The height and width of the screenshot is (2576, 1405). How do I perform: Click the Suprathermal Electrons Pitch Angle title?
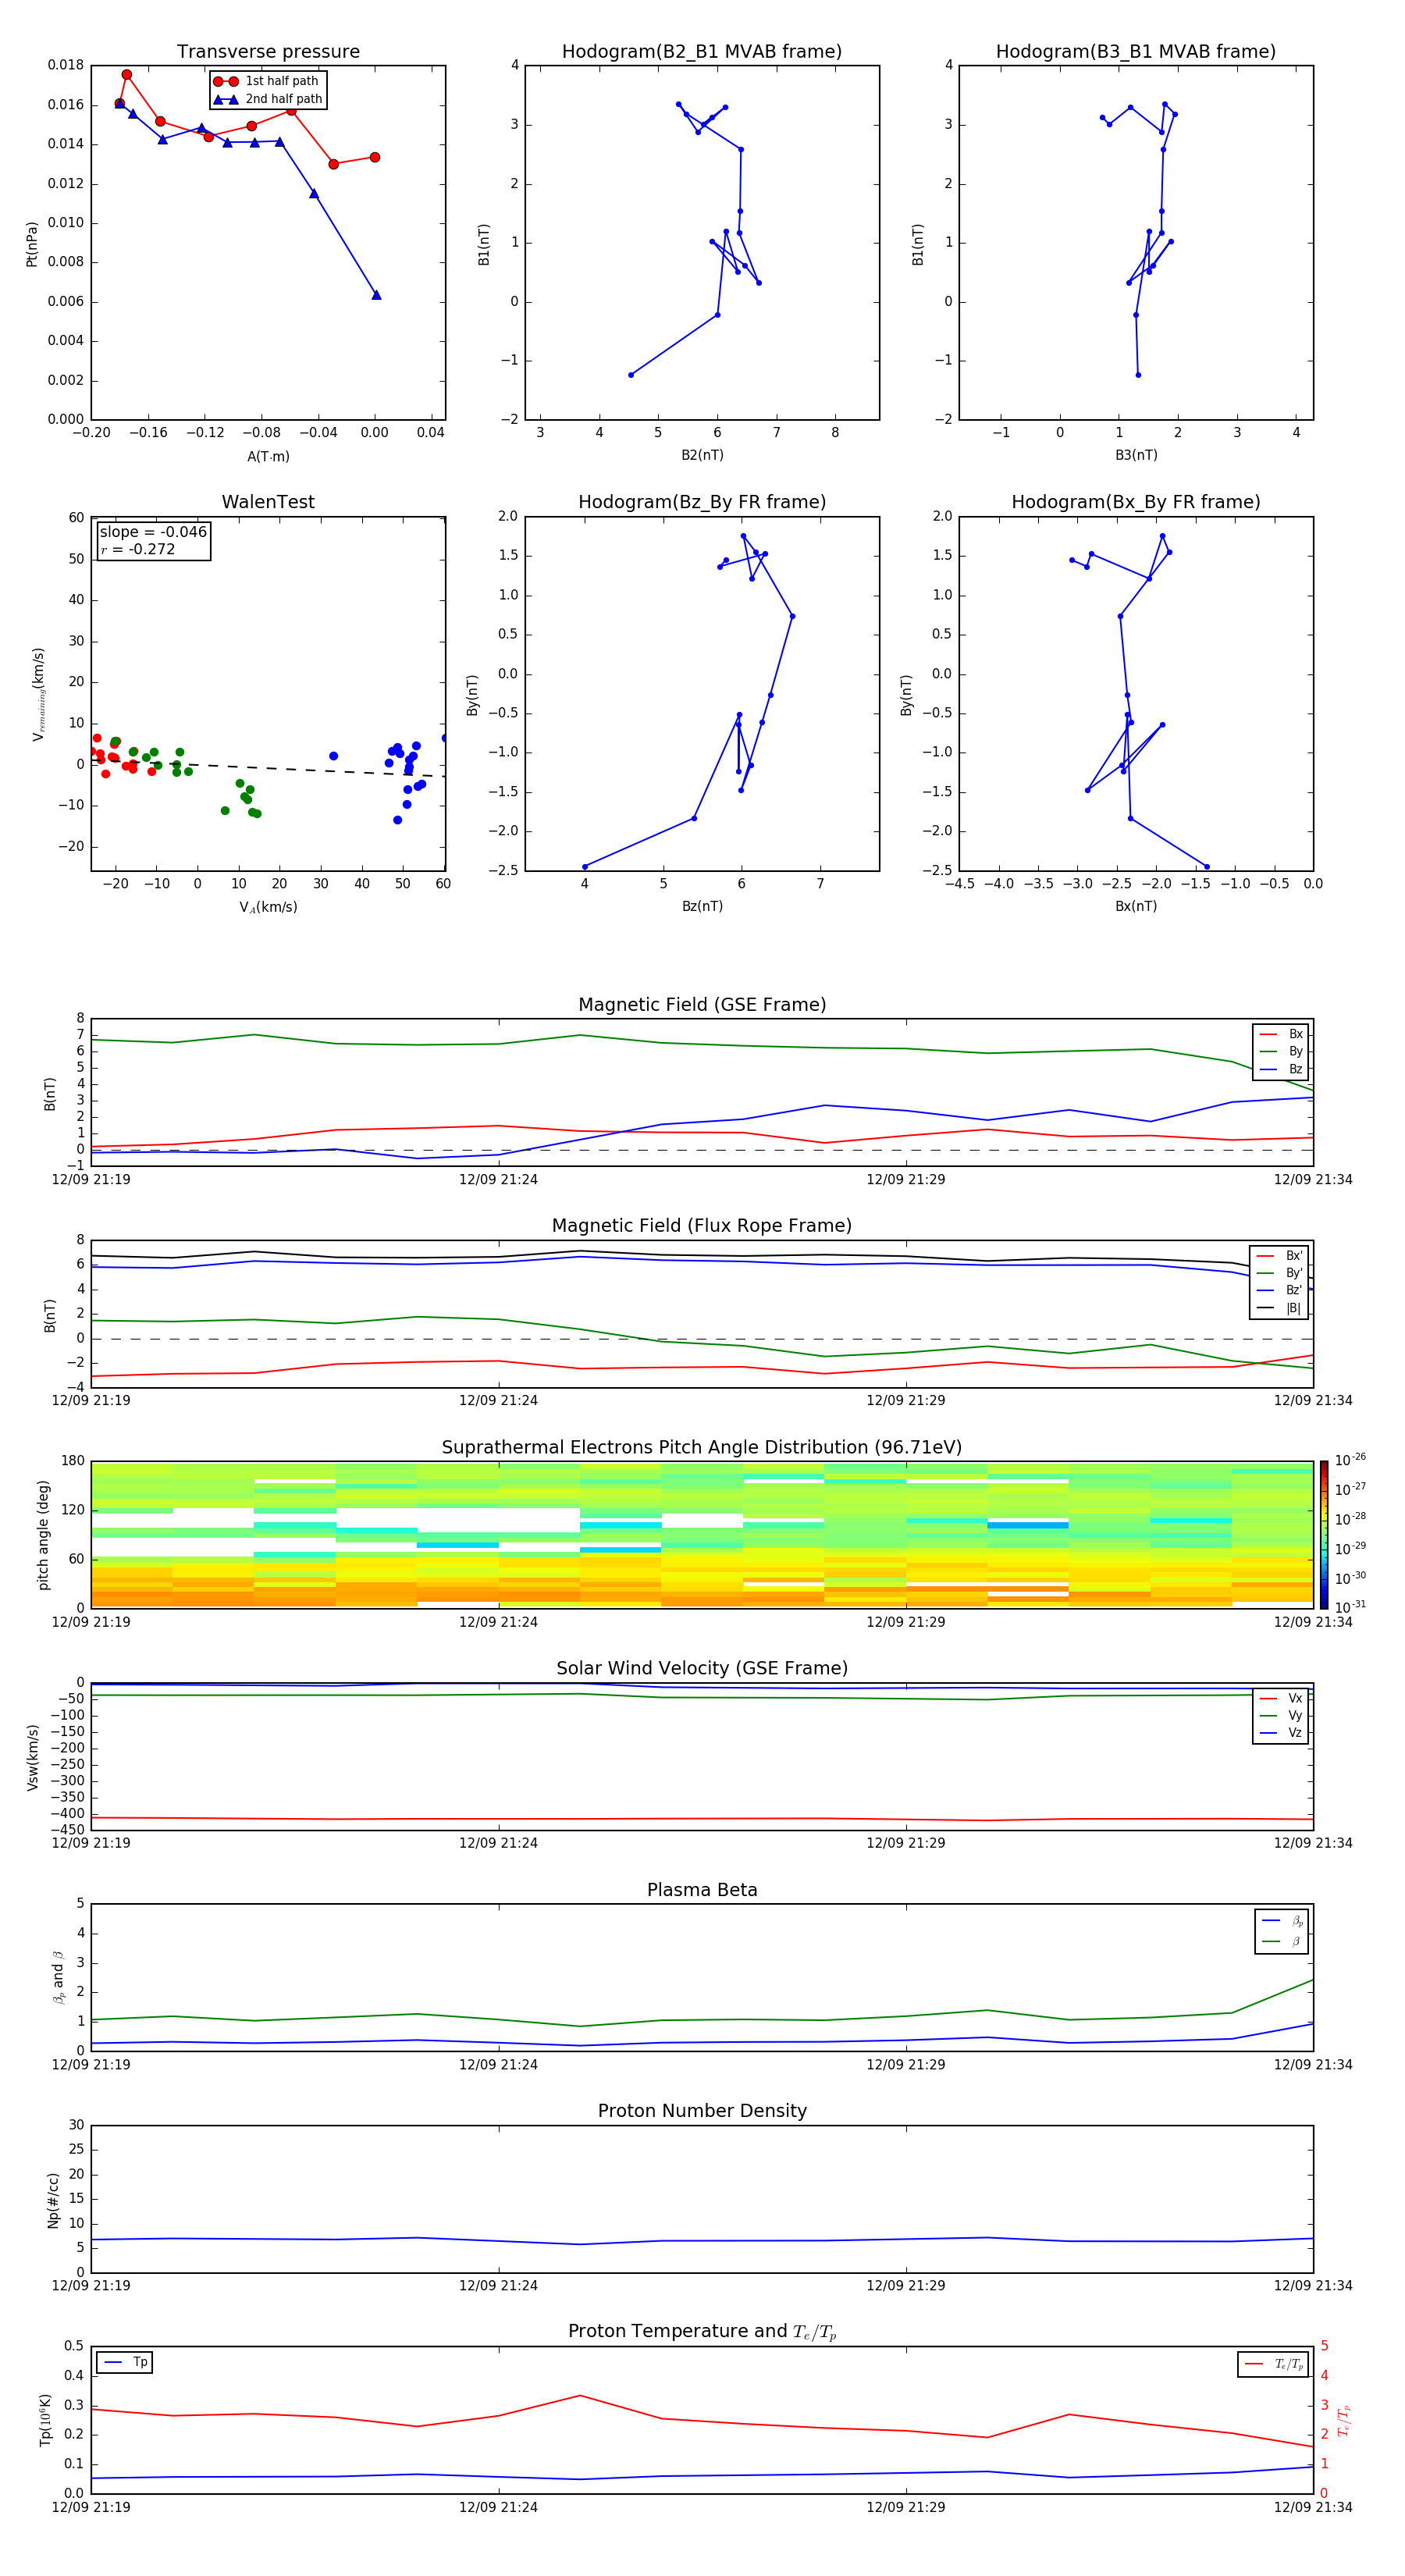[x=702, y=1448]
